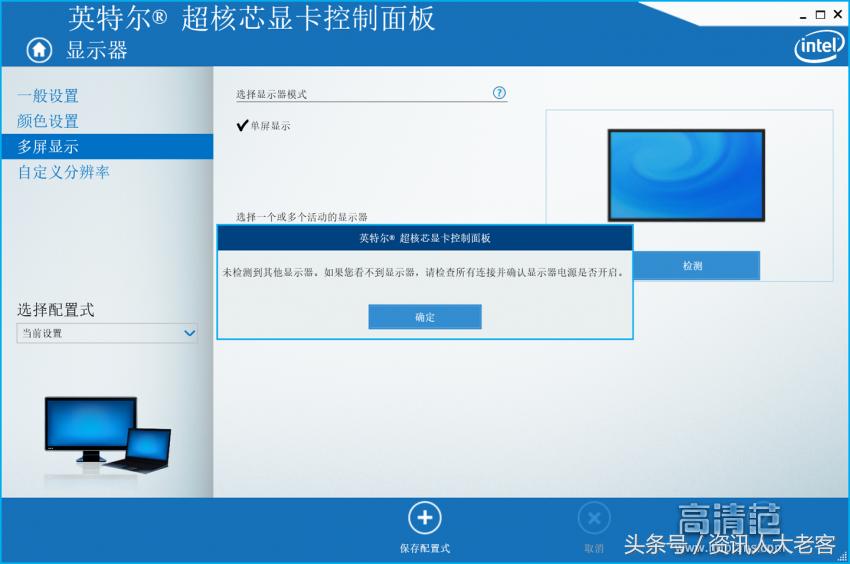
Task: Select 多屏显示 in the sidebar
Action: [x=107, y=146]
